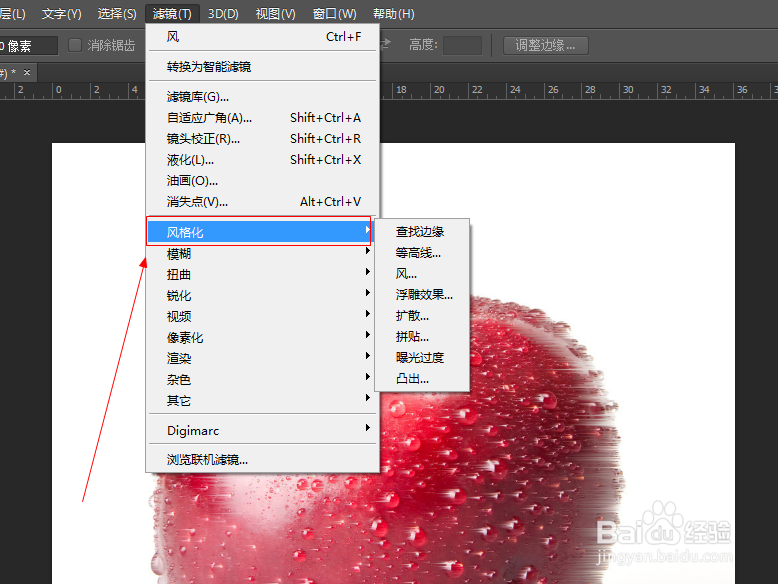
Task: Click the 像素 feather input field
Action: (28, 46)
